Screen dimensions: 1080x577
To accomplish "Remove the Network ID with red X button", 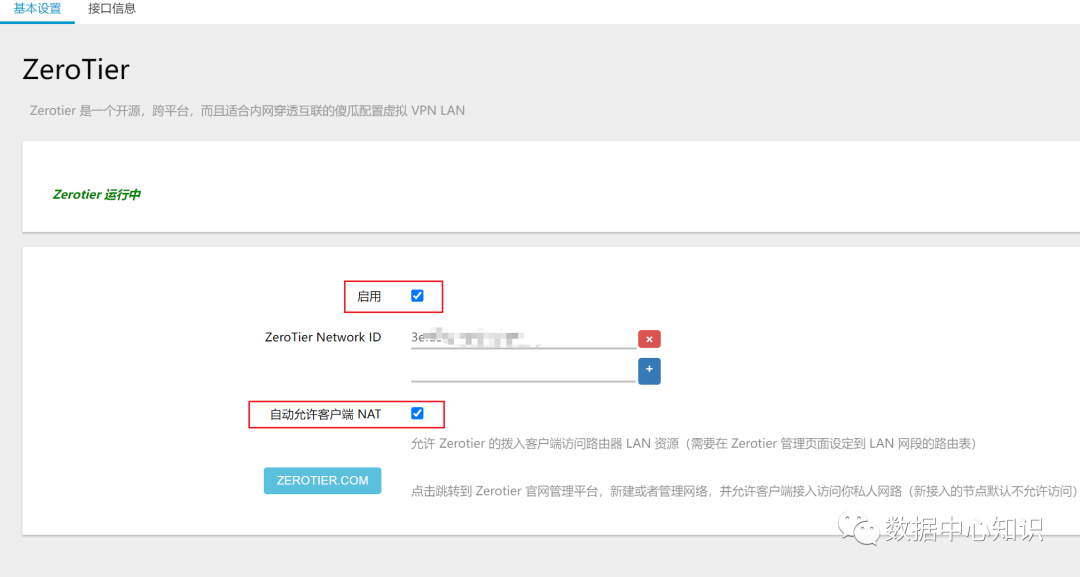I will pos(649,339).
